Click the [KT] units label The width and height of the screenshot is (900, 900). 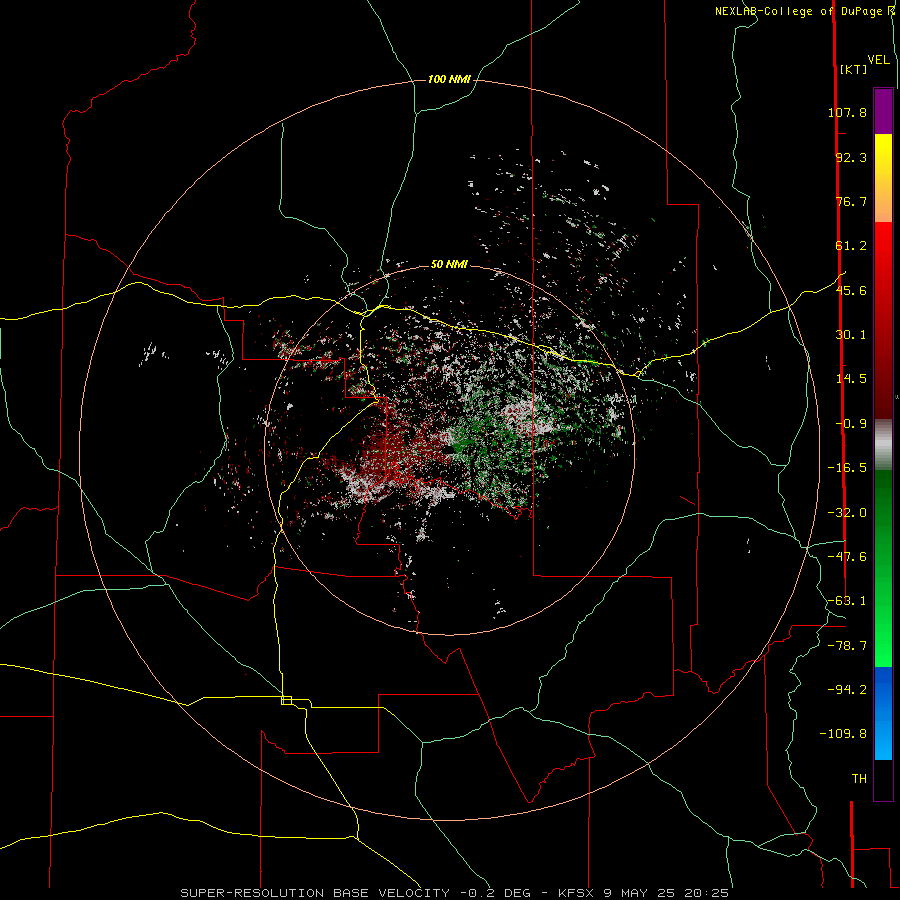tap(854, 69)
